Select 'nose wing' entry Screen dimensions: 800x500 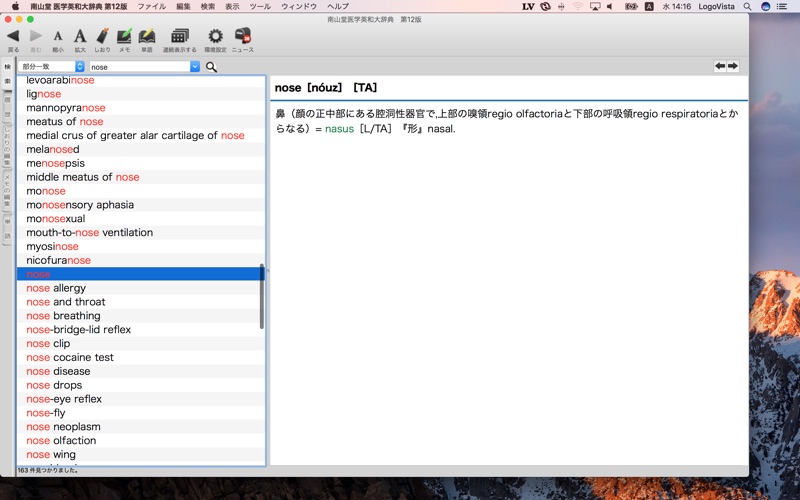[x=141, y=454]
